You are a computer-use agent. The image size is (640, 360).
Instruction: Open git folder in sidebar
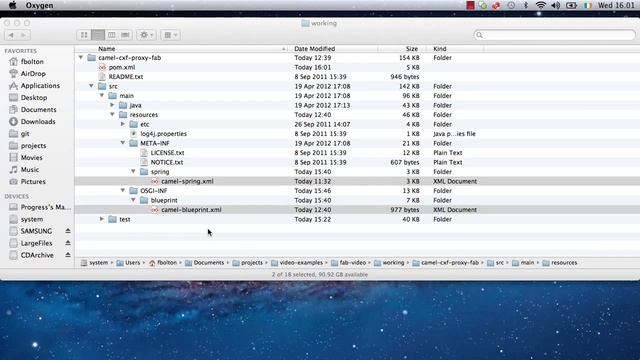pyautogui.click(x=24, y=133)
